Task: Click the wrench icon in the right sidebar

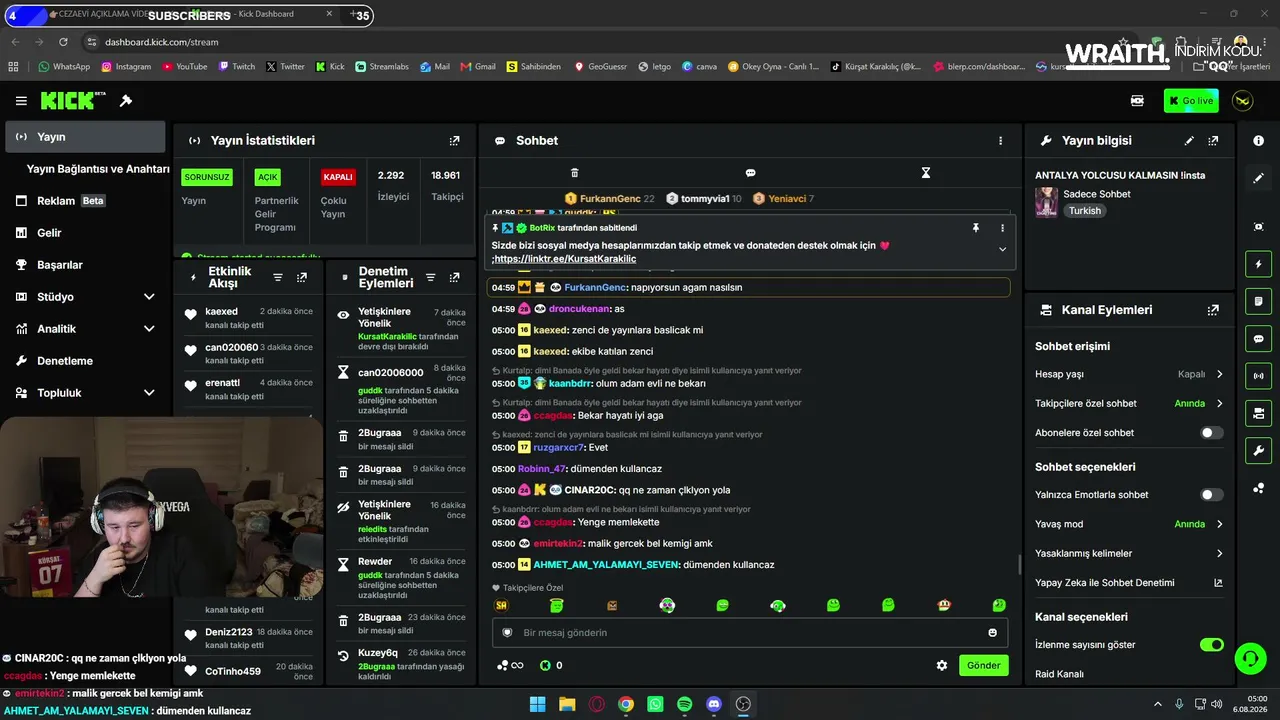Action: point(1258,450)
